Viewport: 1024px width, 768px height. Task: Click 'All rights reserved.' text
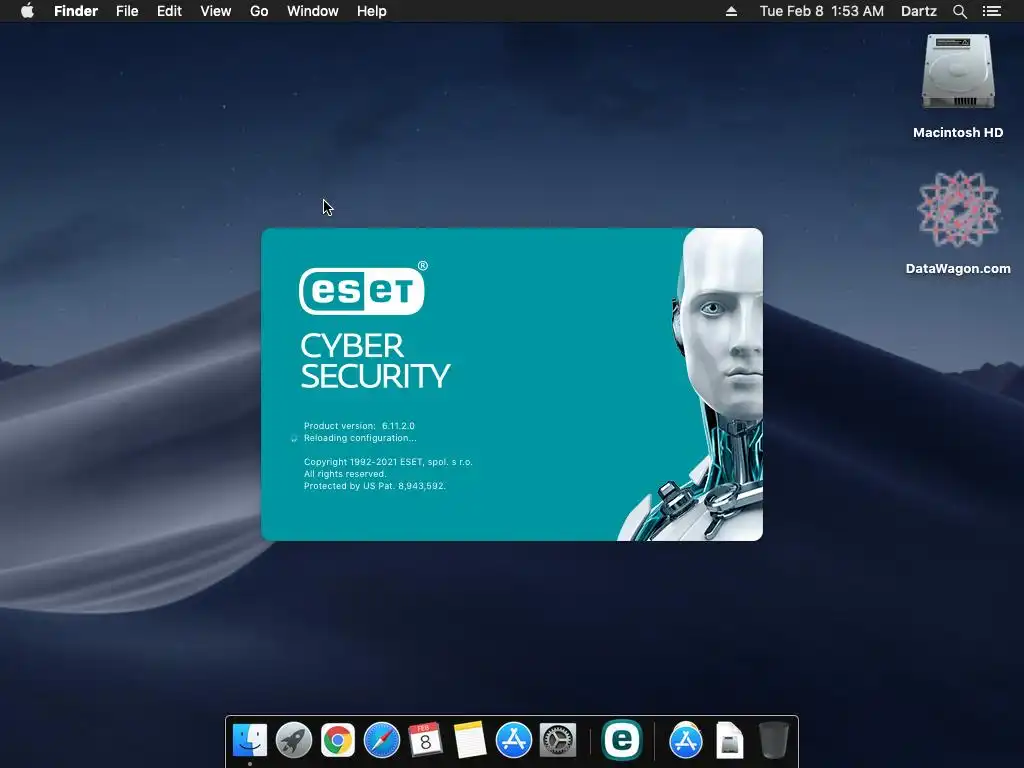(x=345, y=474)
